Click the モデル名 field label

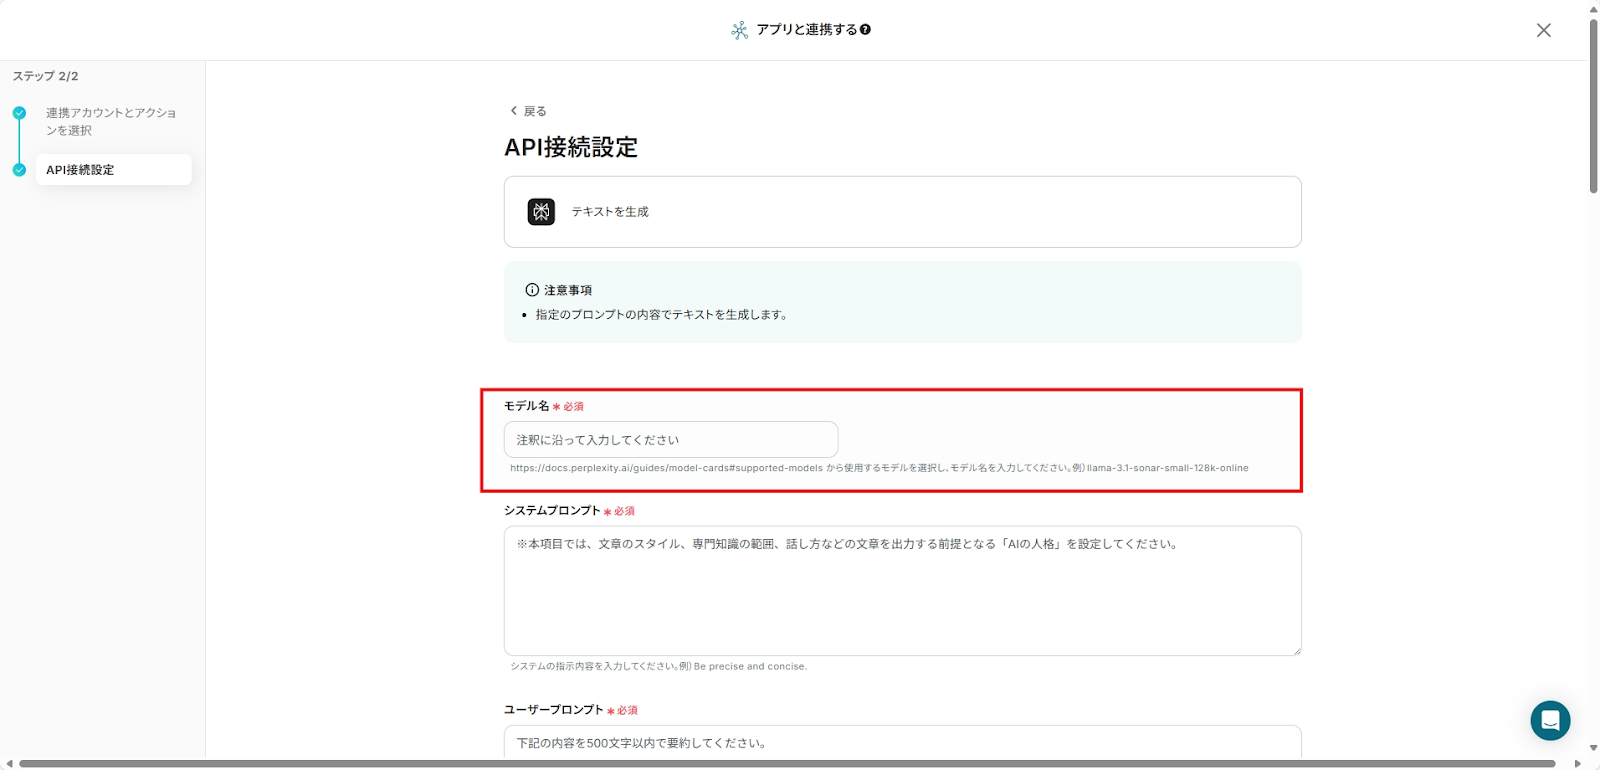point(527,406)
